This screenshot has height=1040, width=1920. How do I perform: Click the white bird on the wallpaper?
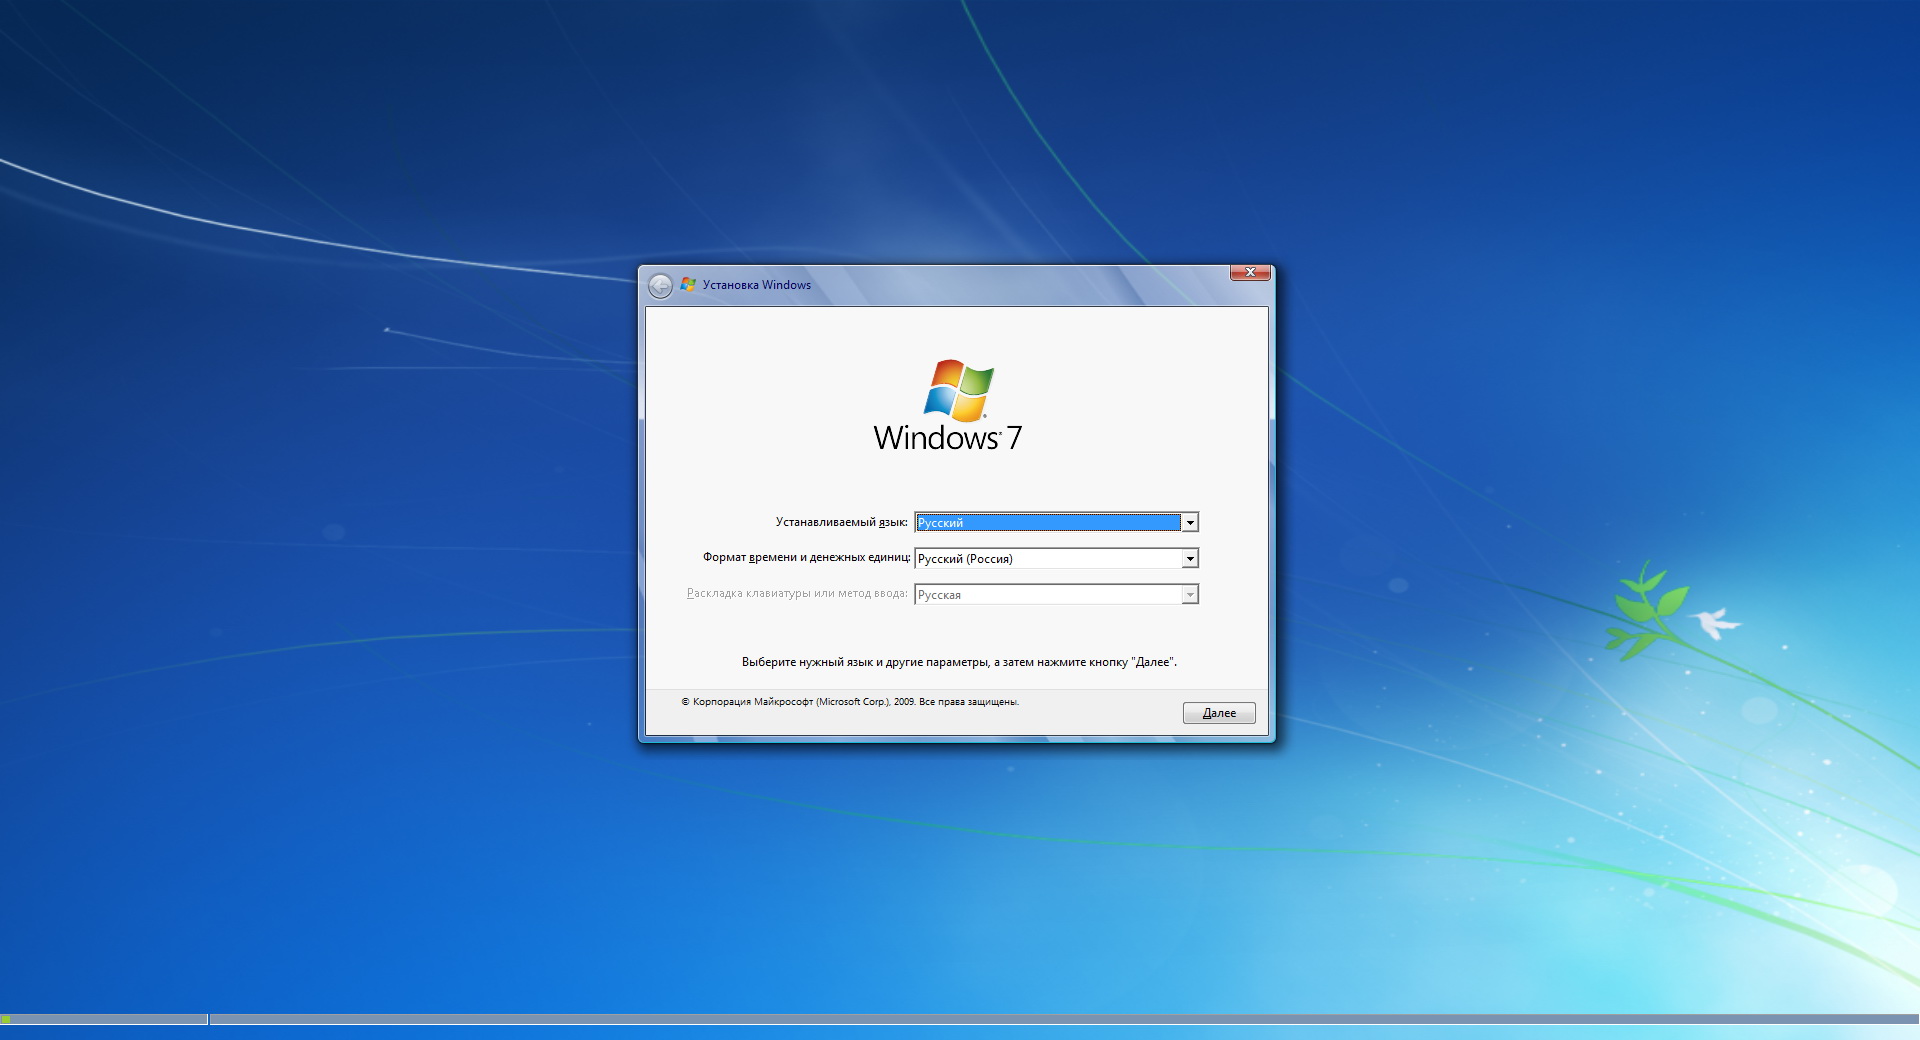click(x=1716, y=621)
